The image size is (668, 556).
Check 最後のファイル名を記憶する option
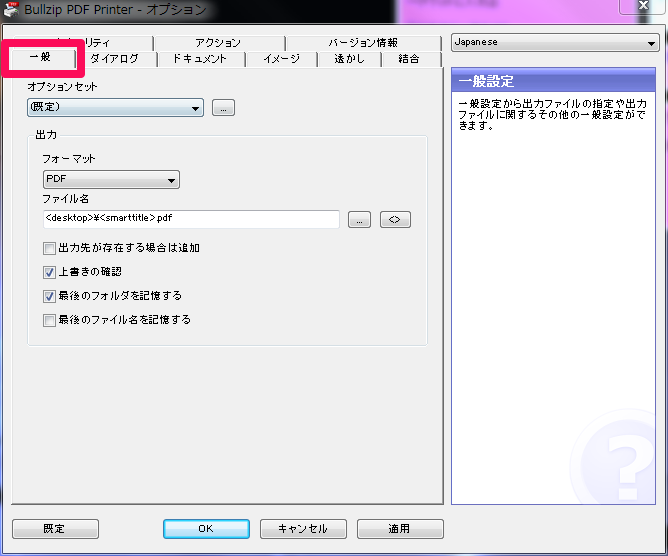point(49,320)
